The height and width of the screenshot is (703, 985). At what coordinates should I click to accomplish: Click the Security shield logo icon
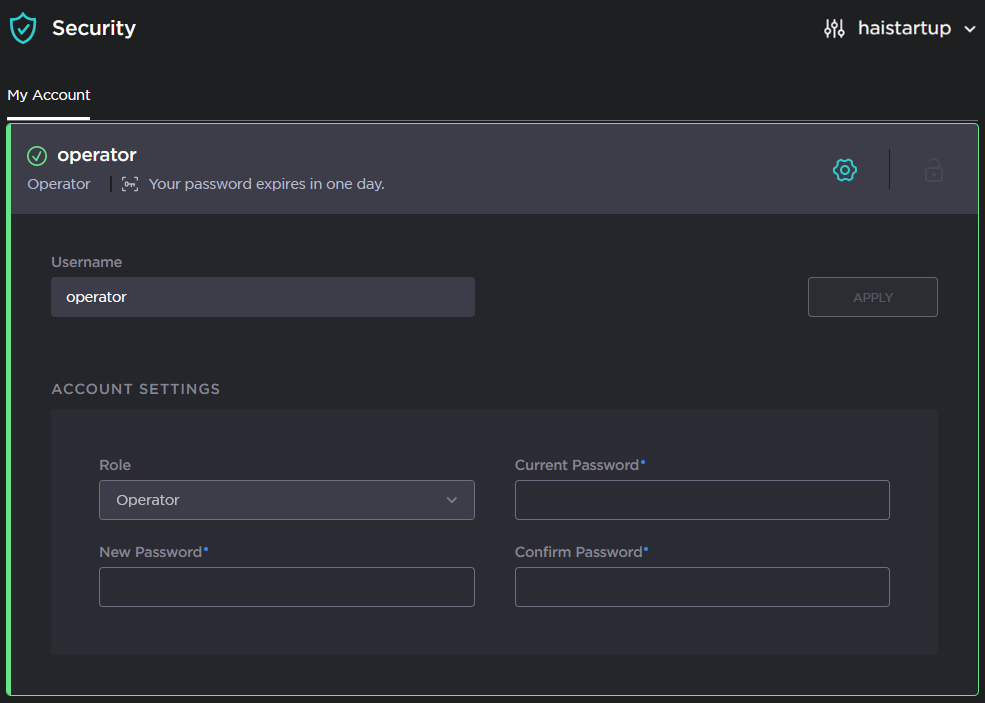(22, 28)
